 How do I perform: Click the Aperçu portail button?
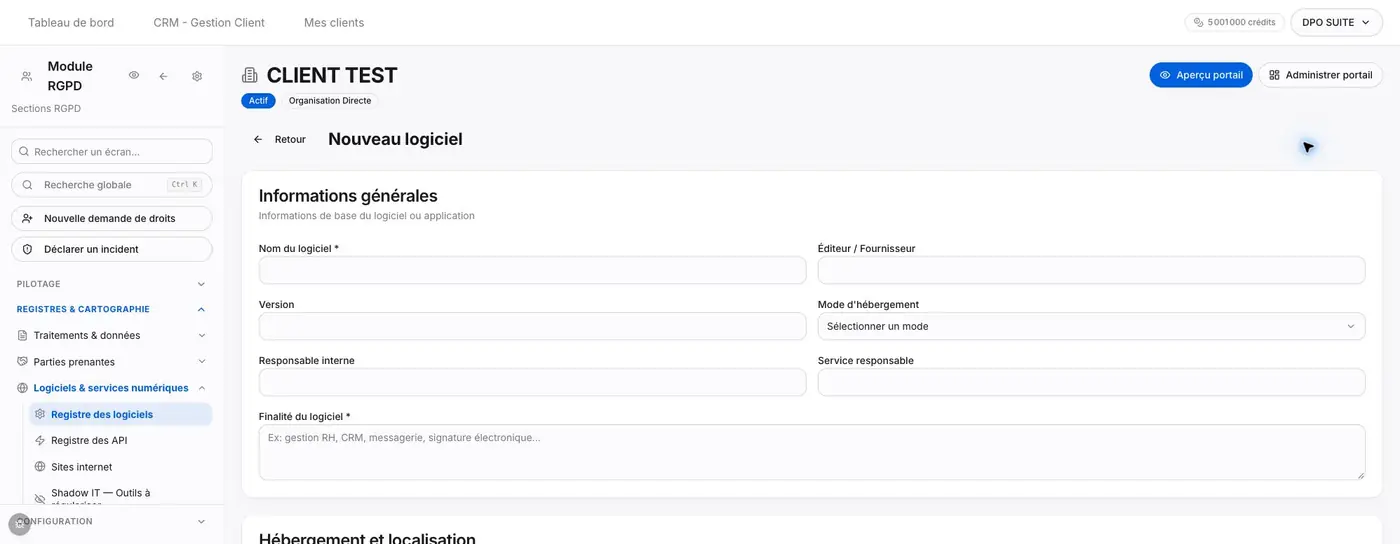[1200, 75]
